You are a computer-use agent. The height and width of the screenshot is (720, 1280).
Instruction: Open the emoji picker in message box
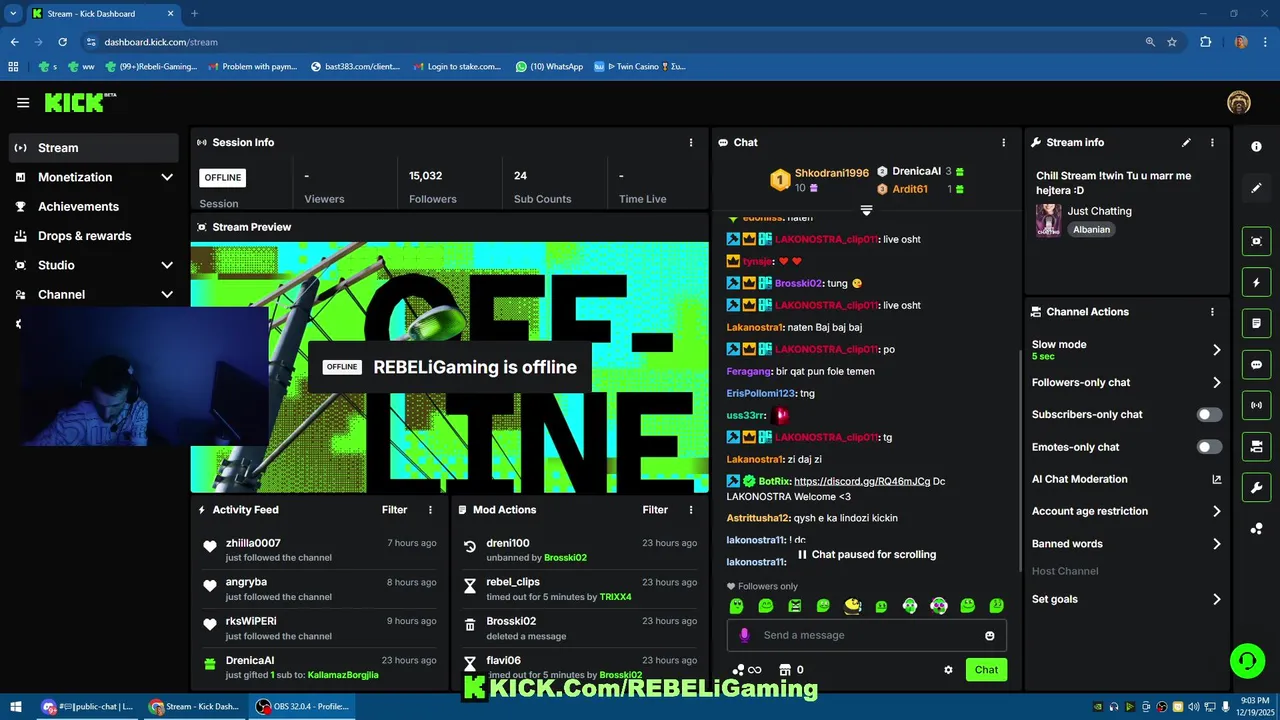990,635
